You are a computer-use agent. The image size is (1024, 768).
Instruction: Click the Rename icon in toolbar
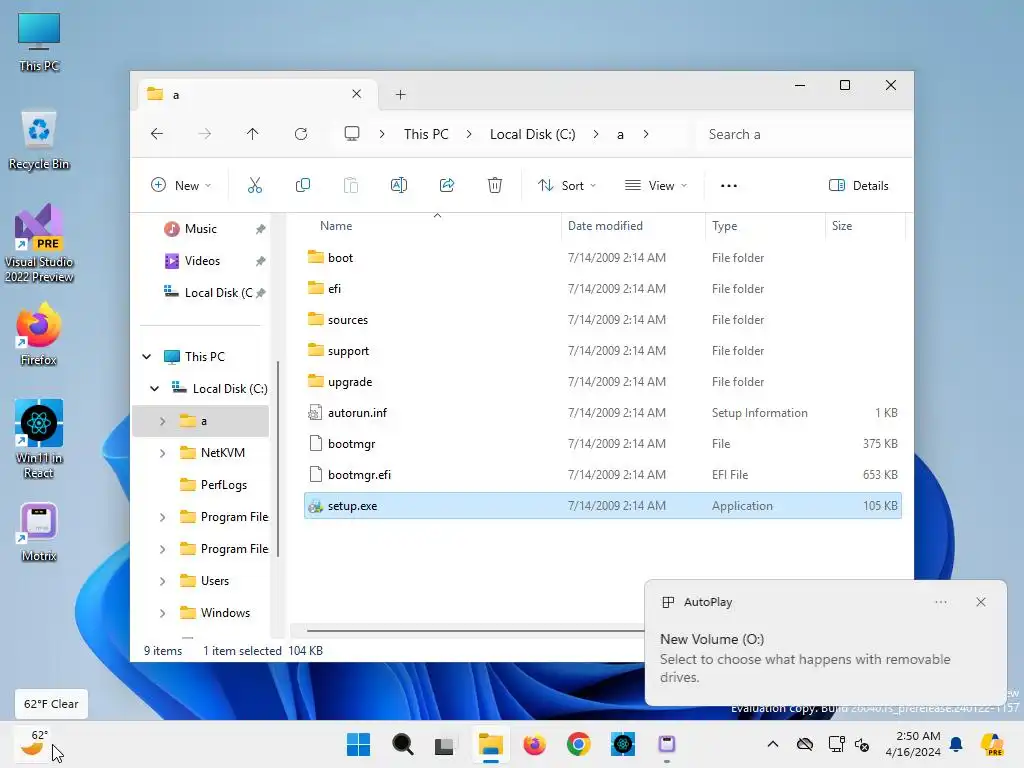pos(398,185)
